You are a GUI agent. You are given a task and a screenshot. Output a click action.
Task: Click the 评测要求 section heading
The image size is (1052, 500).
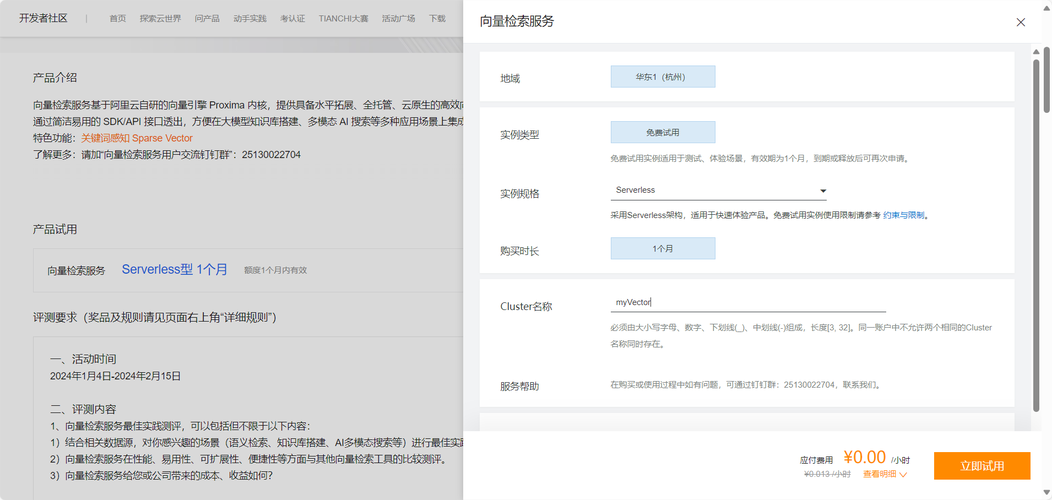click(x=155, y=317)
